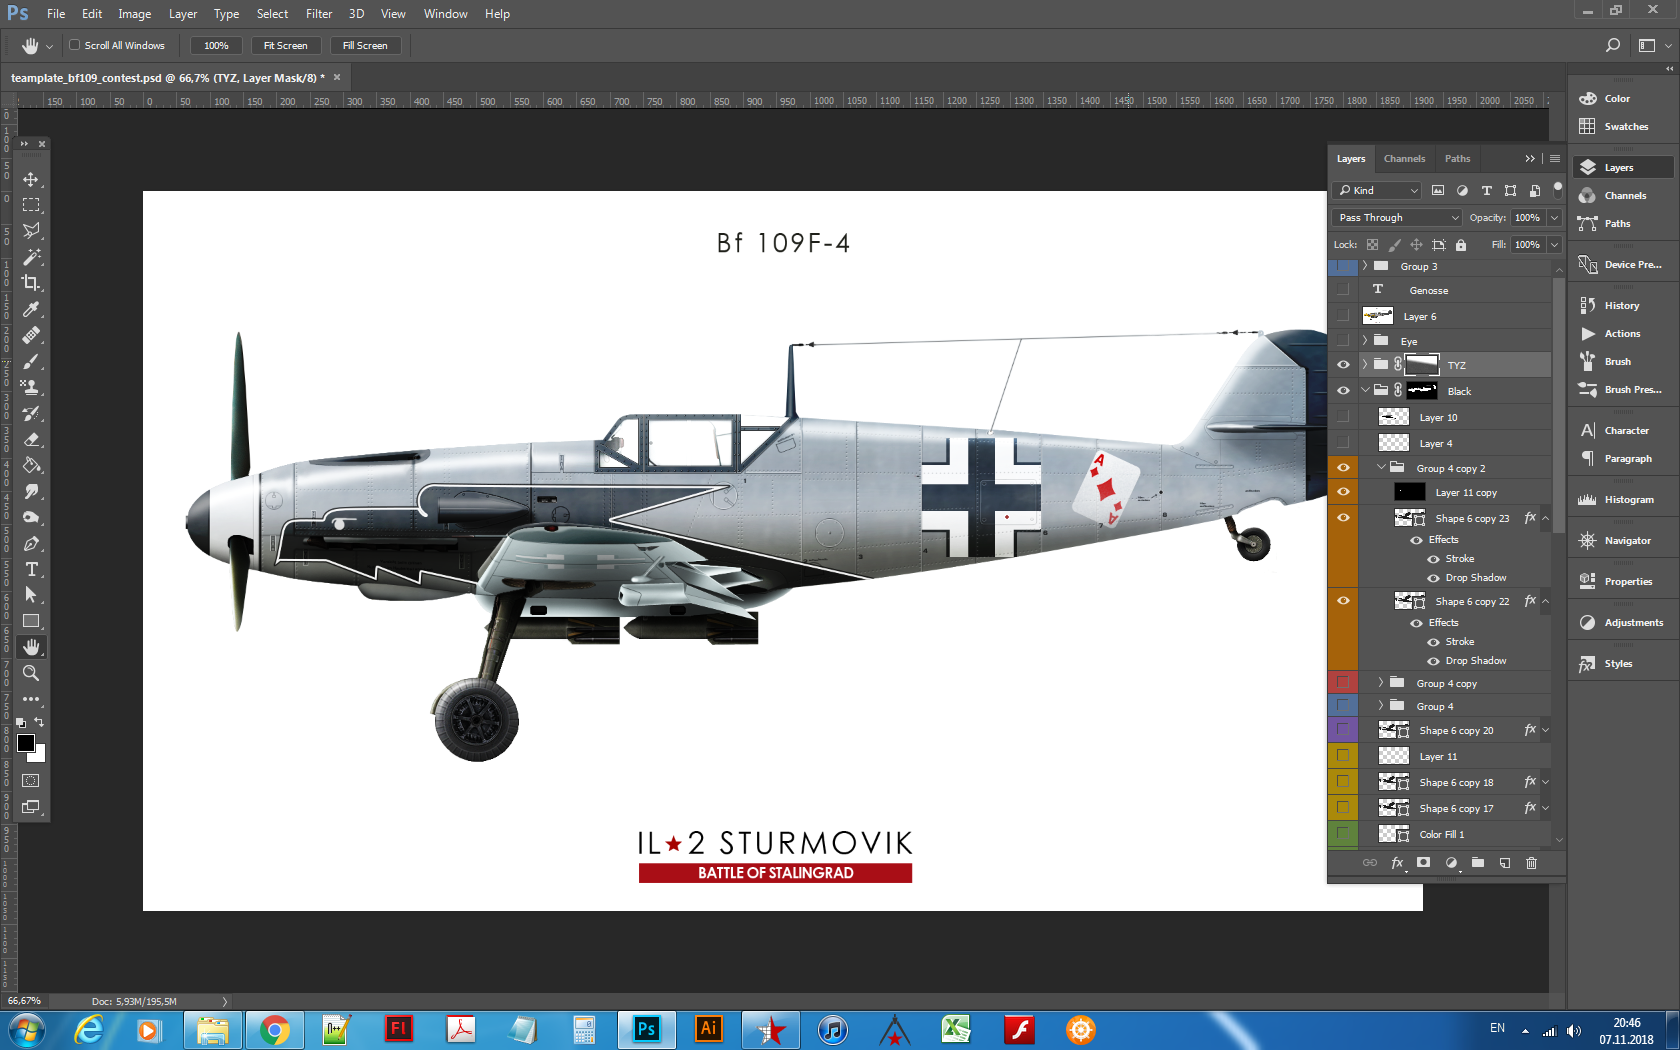Image resolution: width=1680 pixels, height=1050 pixels.
Task: Hide the TYZ group layer
Action: coord(1343,365)
